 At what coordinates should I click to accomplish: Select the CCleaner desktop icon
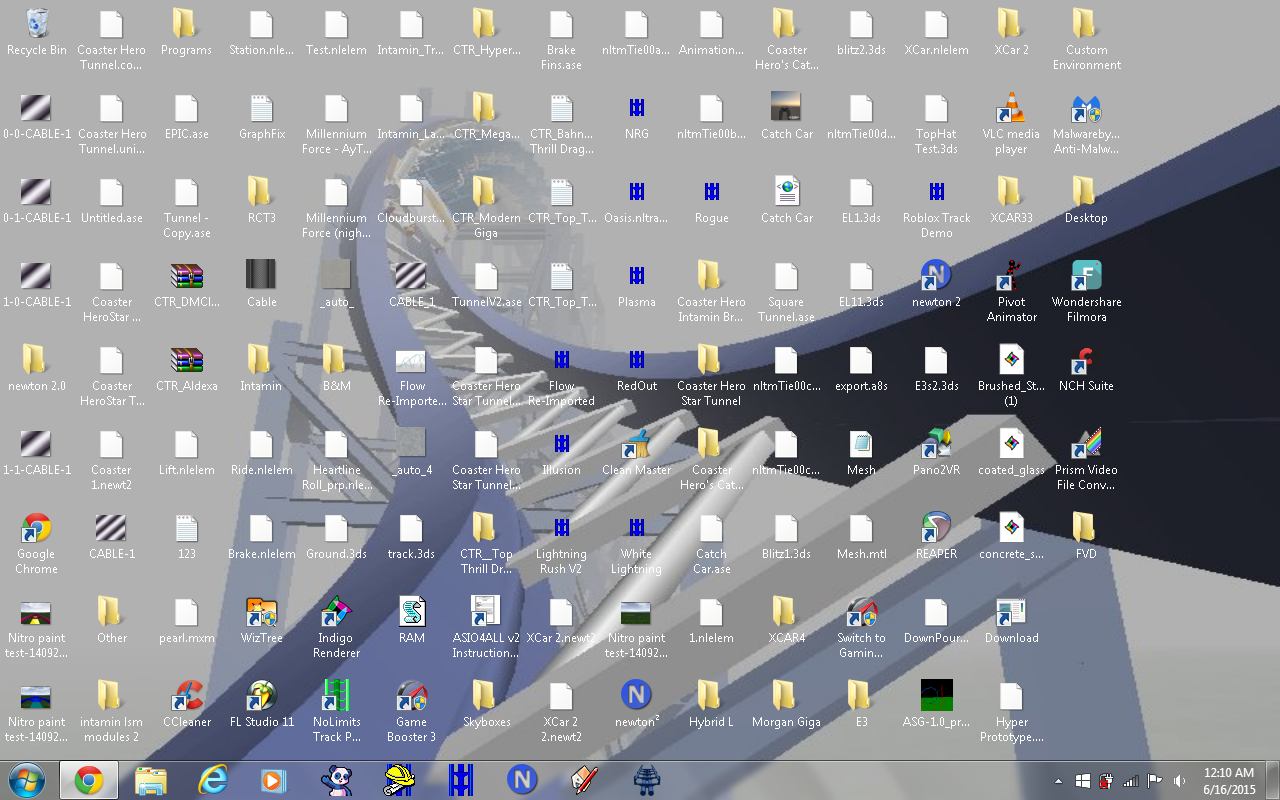(x=187, y=696)
